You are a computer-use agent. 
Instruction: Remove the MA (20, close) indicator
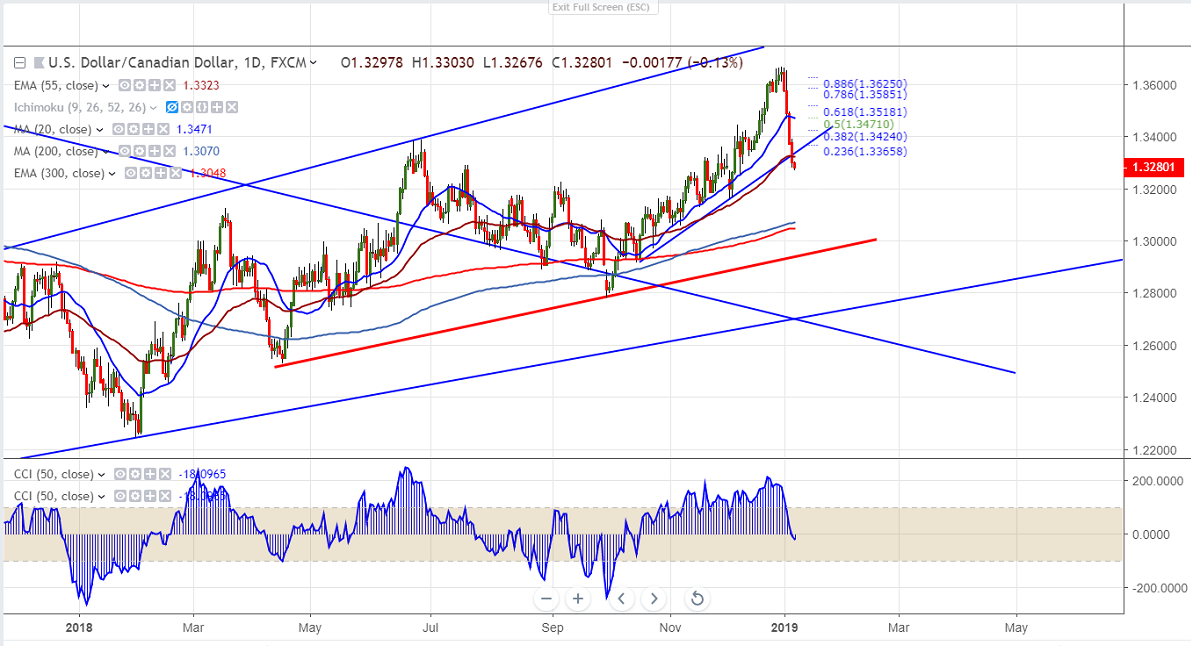point(163,129)
